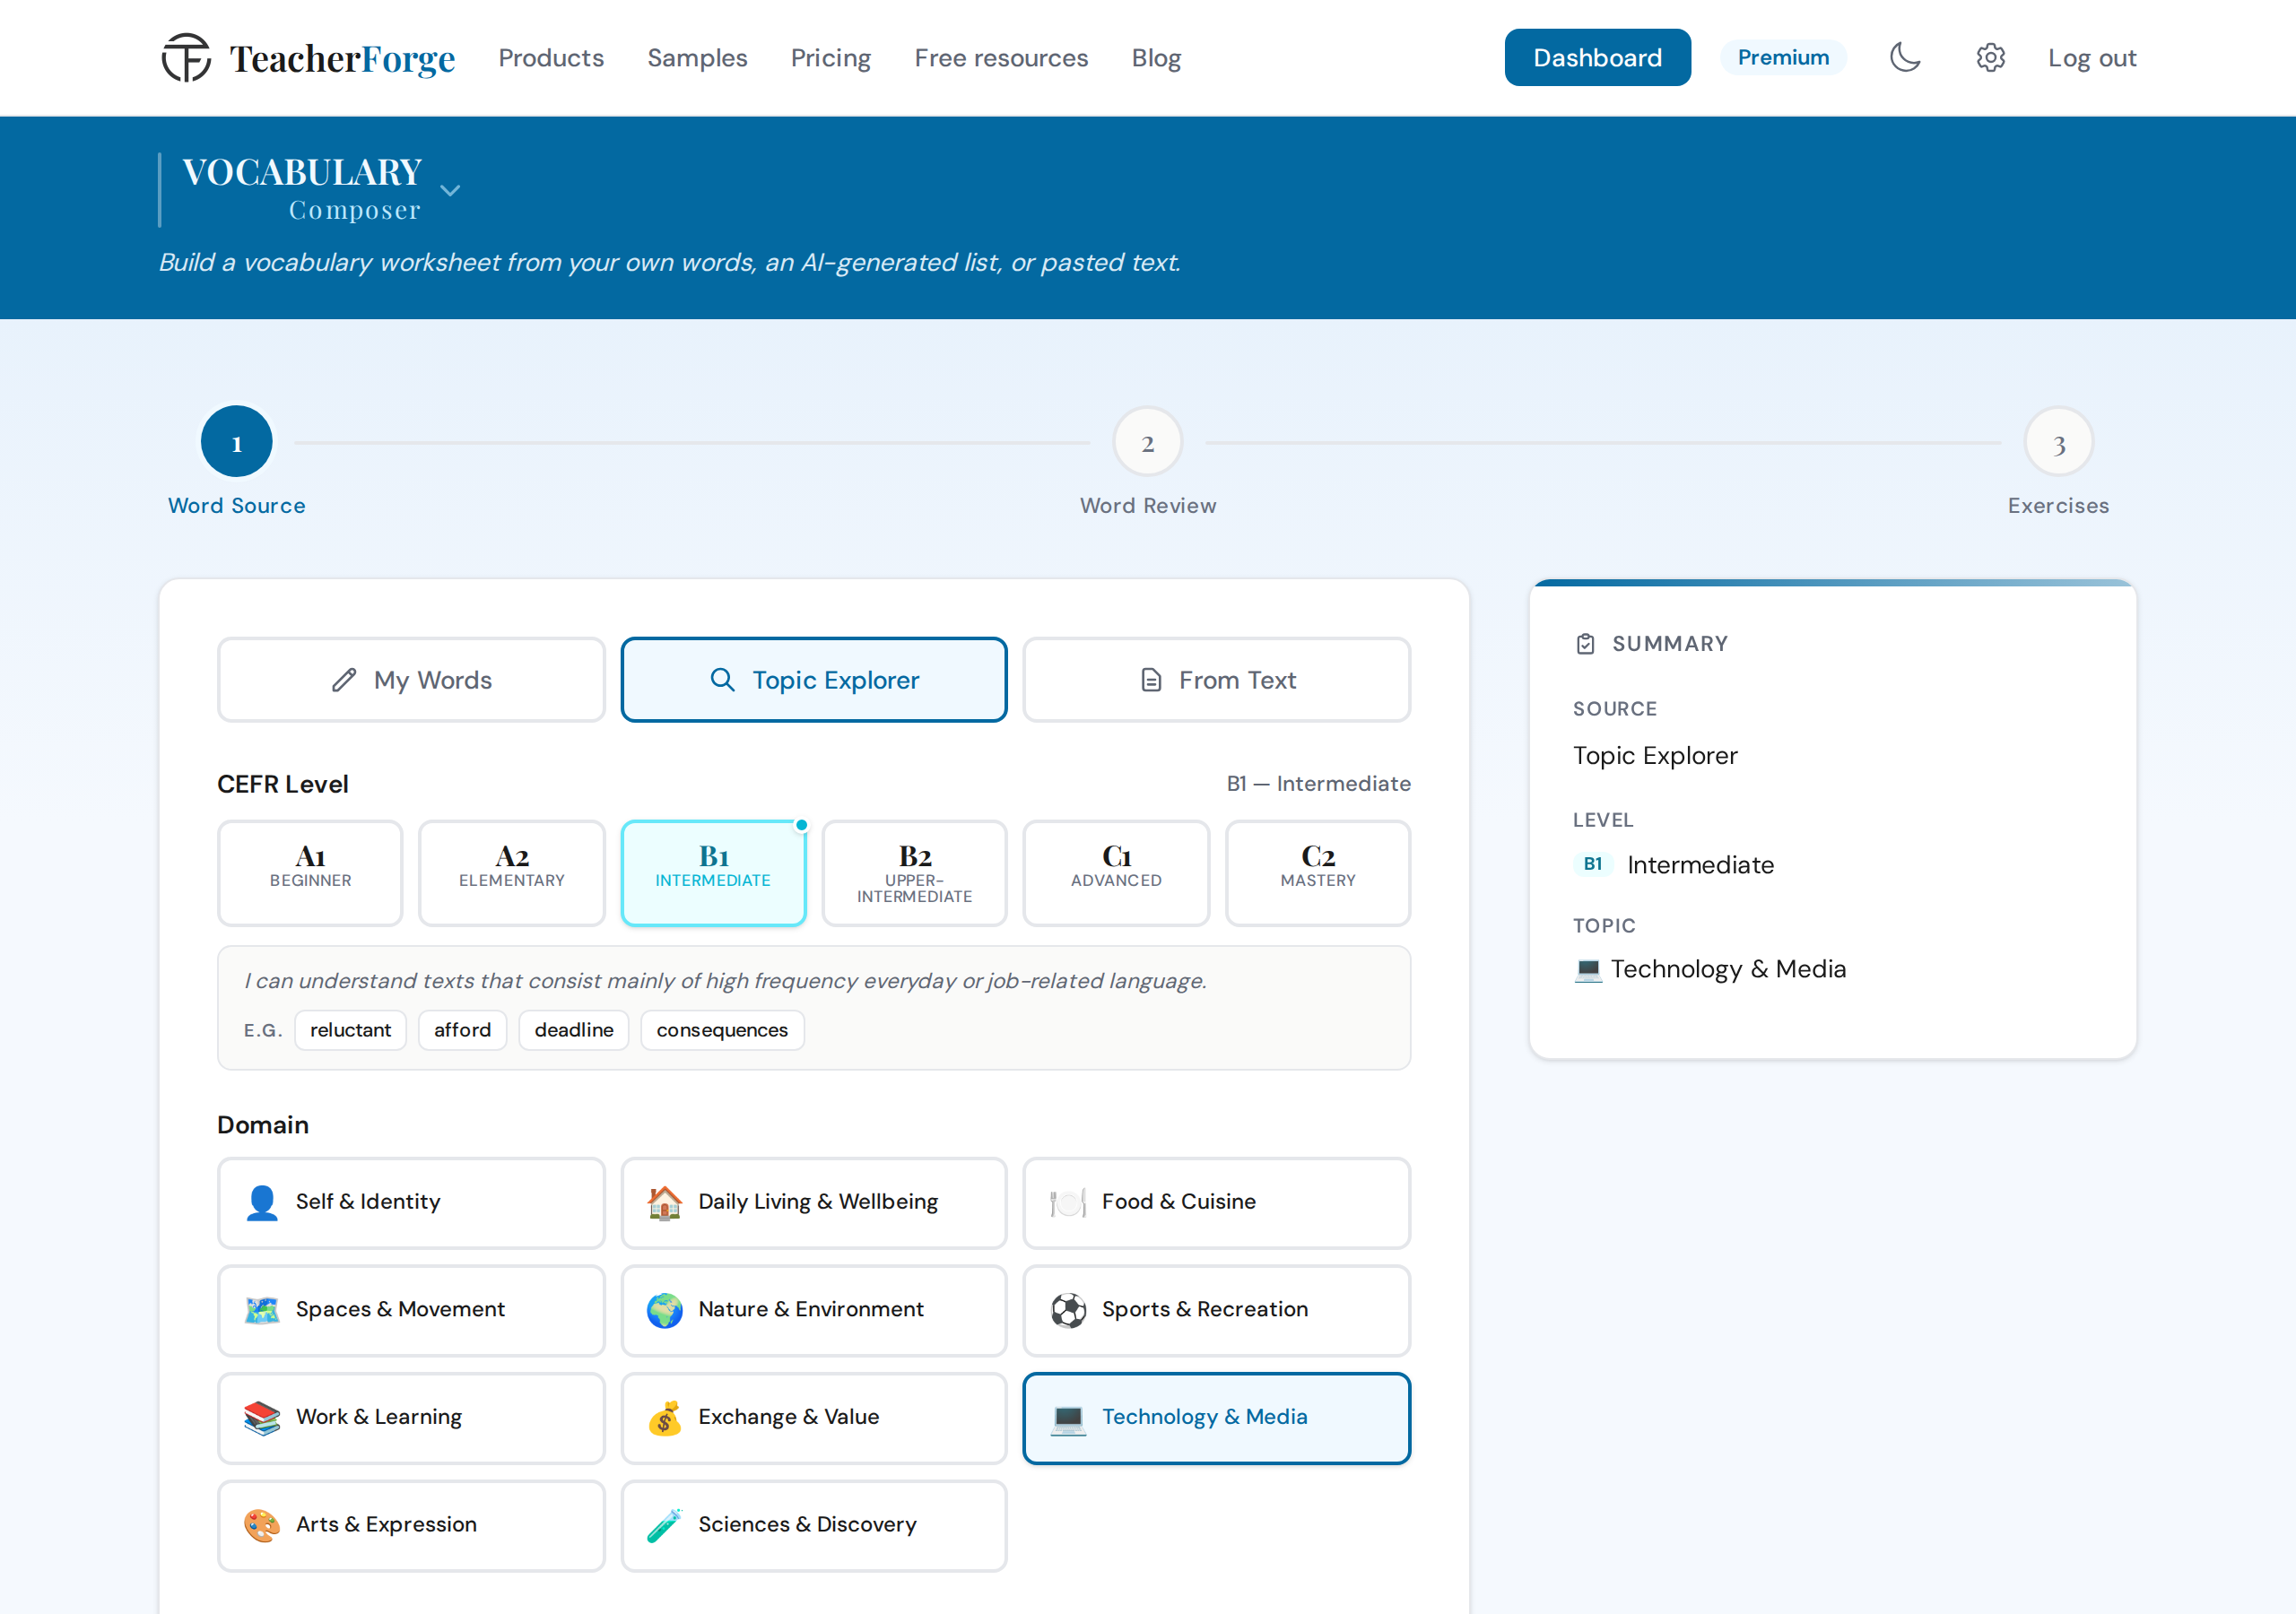Select C1 Advanced level
2296x1614 pixels.
click(1116, 873)
